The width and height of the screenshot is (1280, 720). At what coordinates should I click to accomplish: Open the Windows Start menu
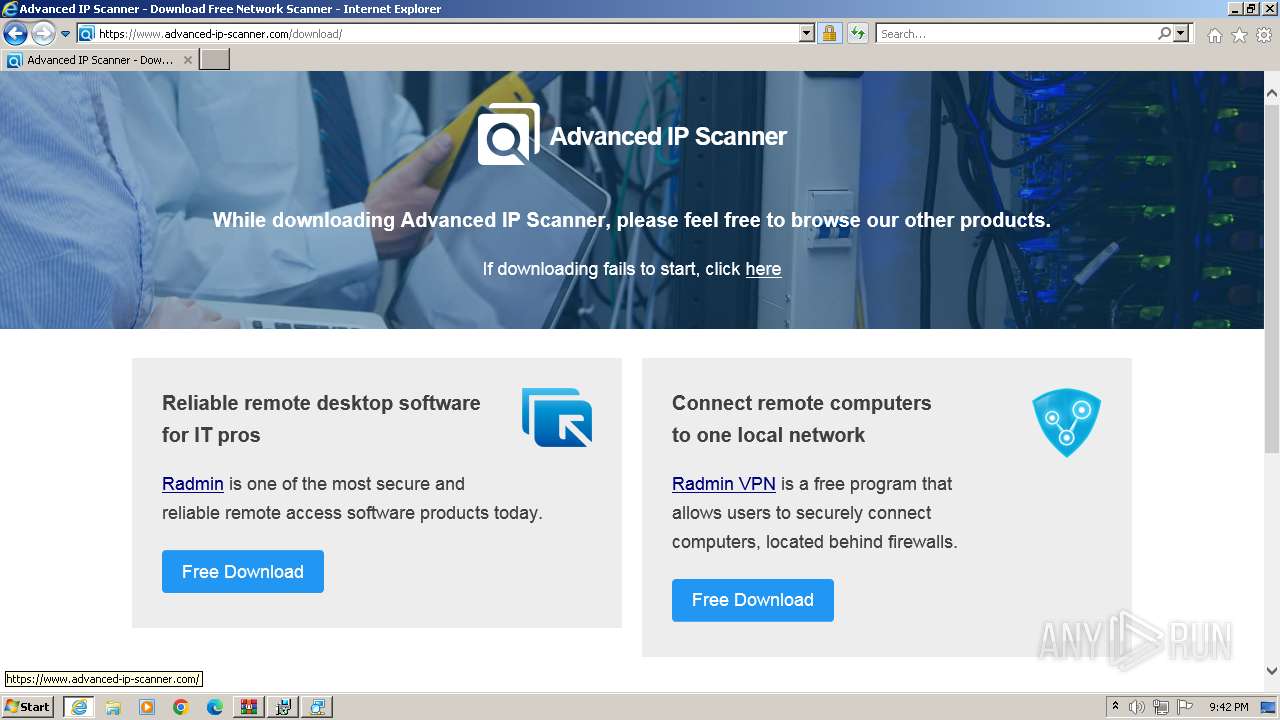click(27, 707)
